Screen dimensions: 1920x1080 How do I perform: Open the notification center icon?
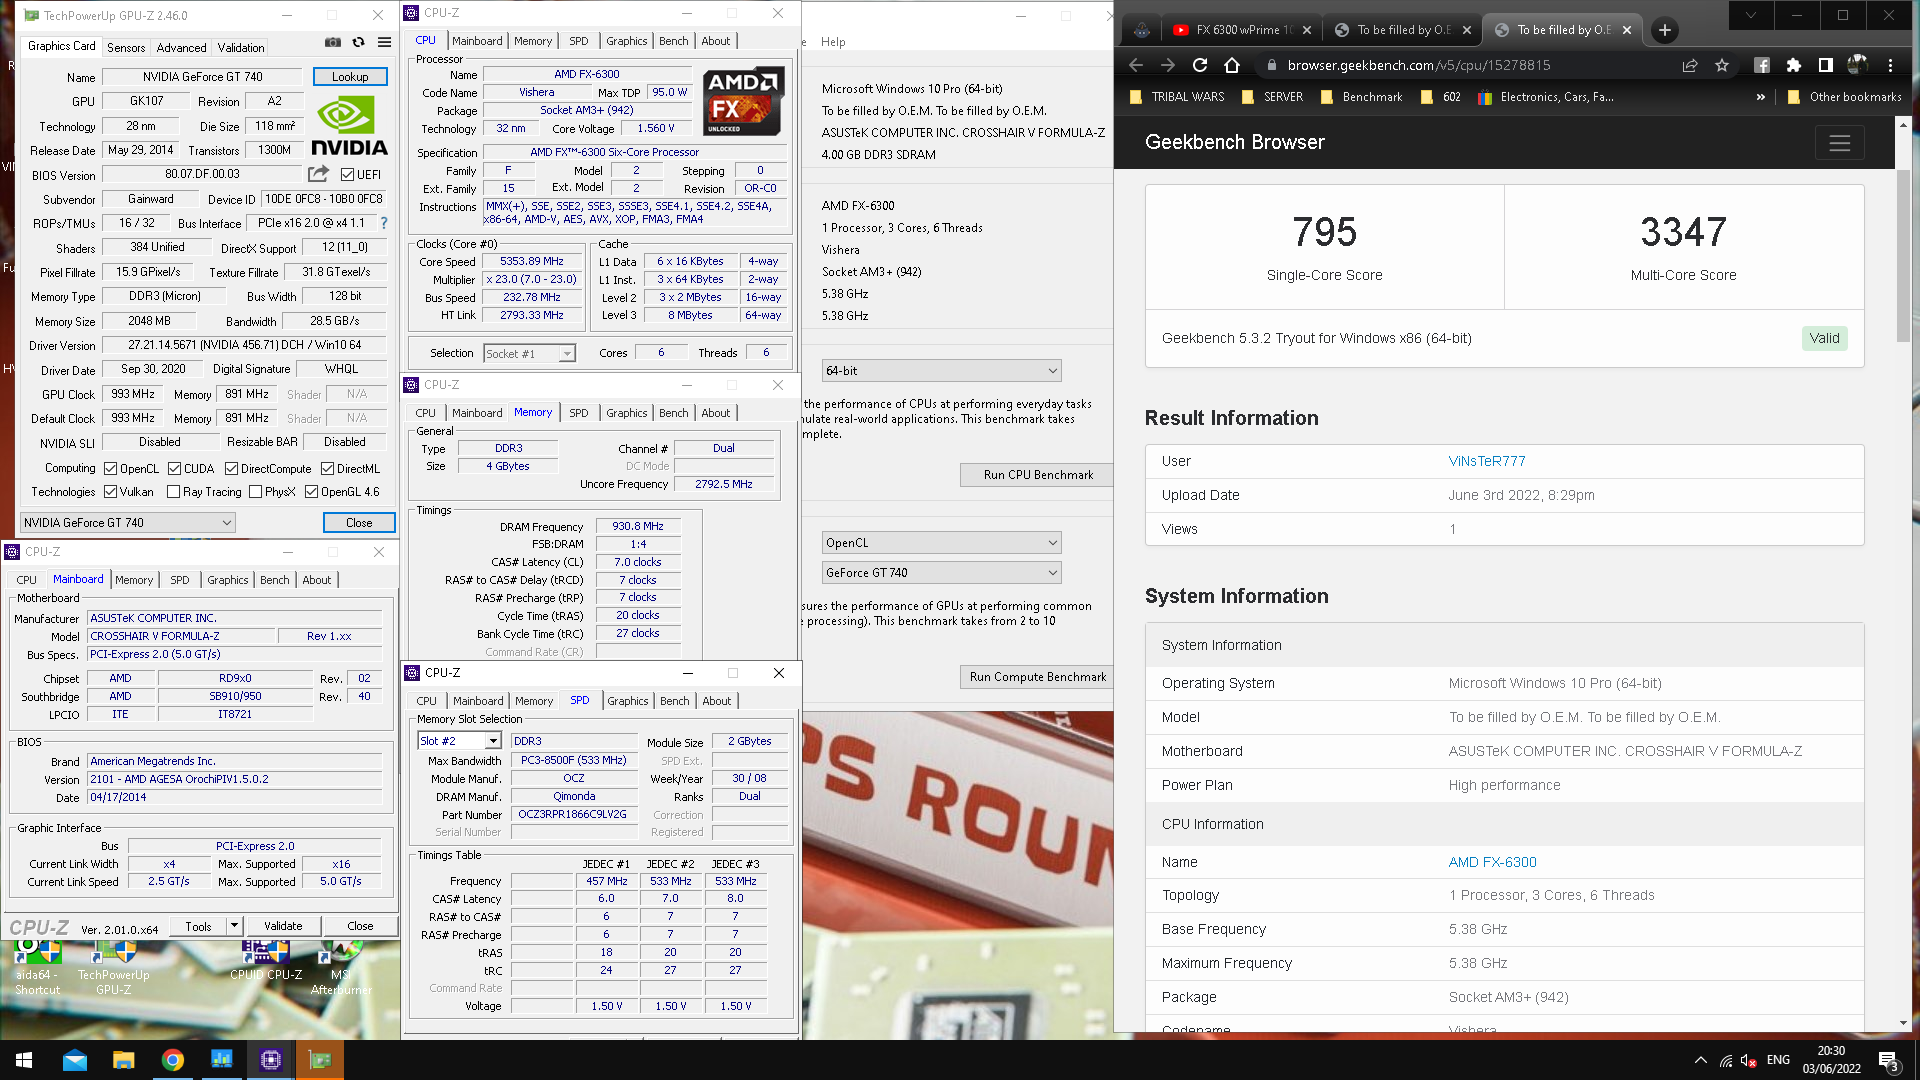click(1888, 1060)
